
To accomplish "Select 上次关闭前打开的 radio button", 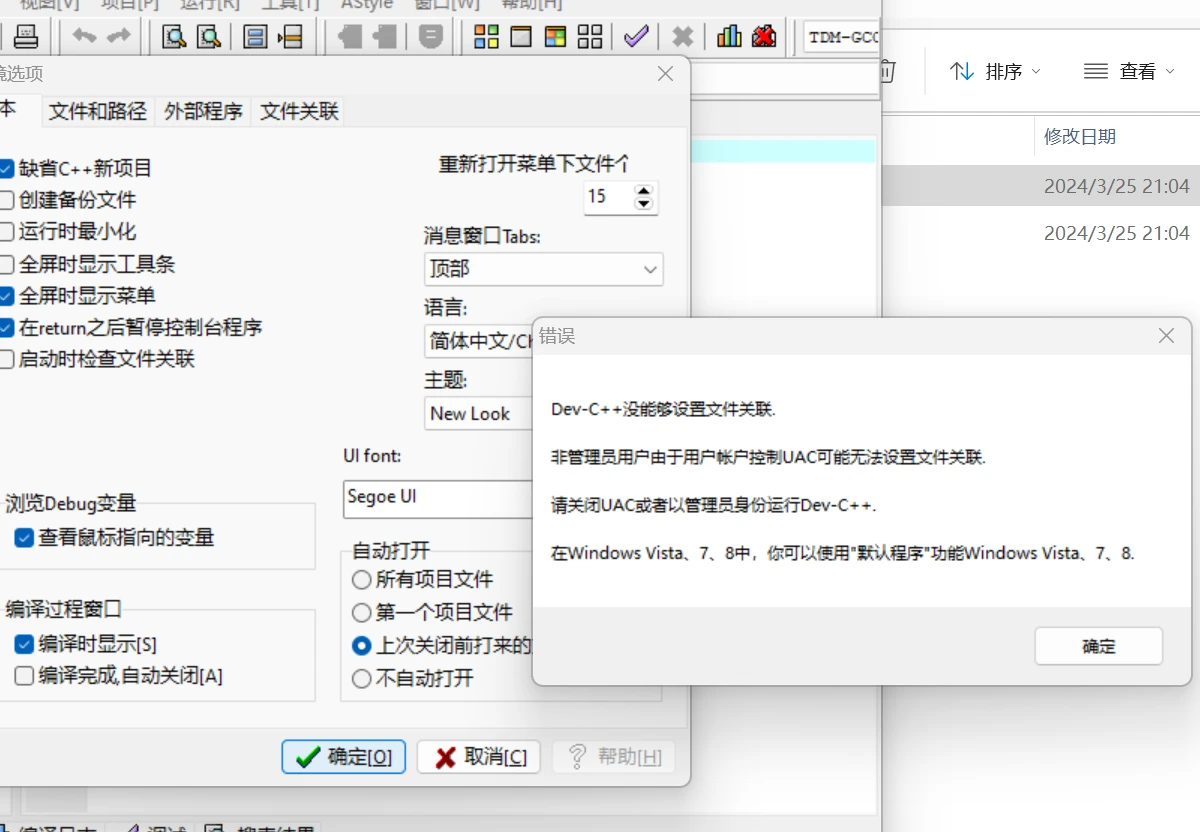I will pos(361,645).
